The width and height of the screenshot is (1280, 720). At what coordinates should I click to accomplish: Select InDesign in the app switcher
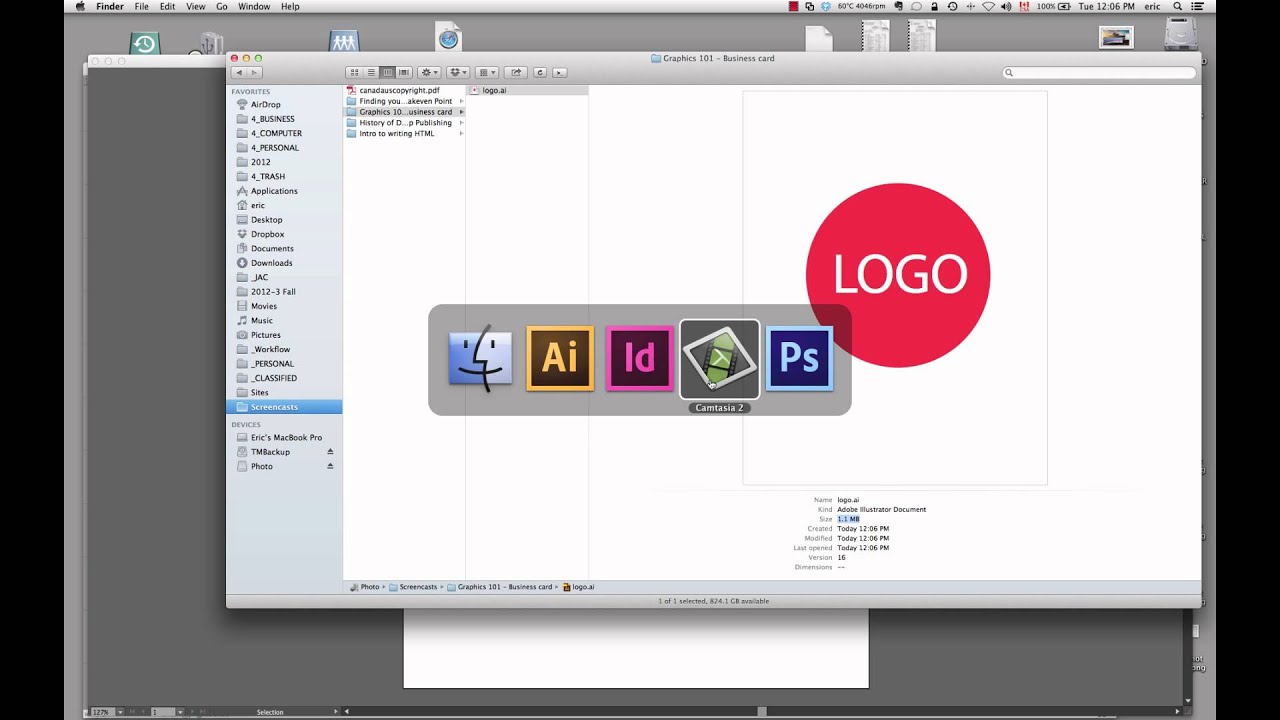(639, 358)
